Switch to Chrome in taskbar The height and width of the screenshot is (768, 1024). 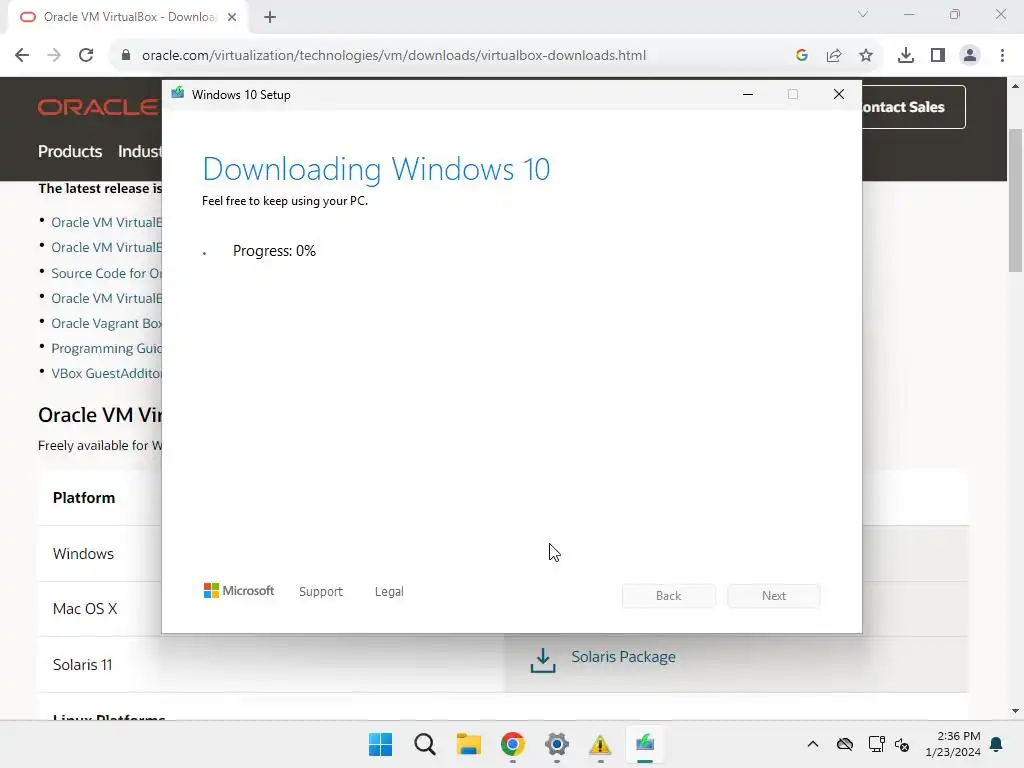tap(513, 744)
